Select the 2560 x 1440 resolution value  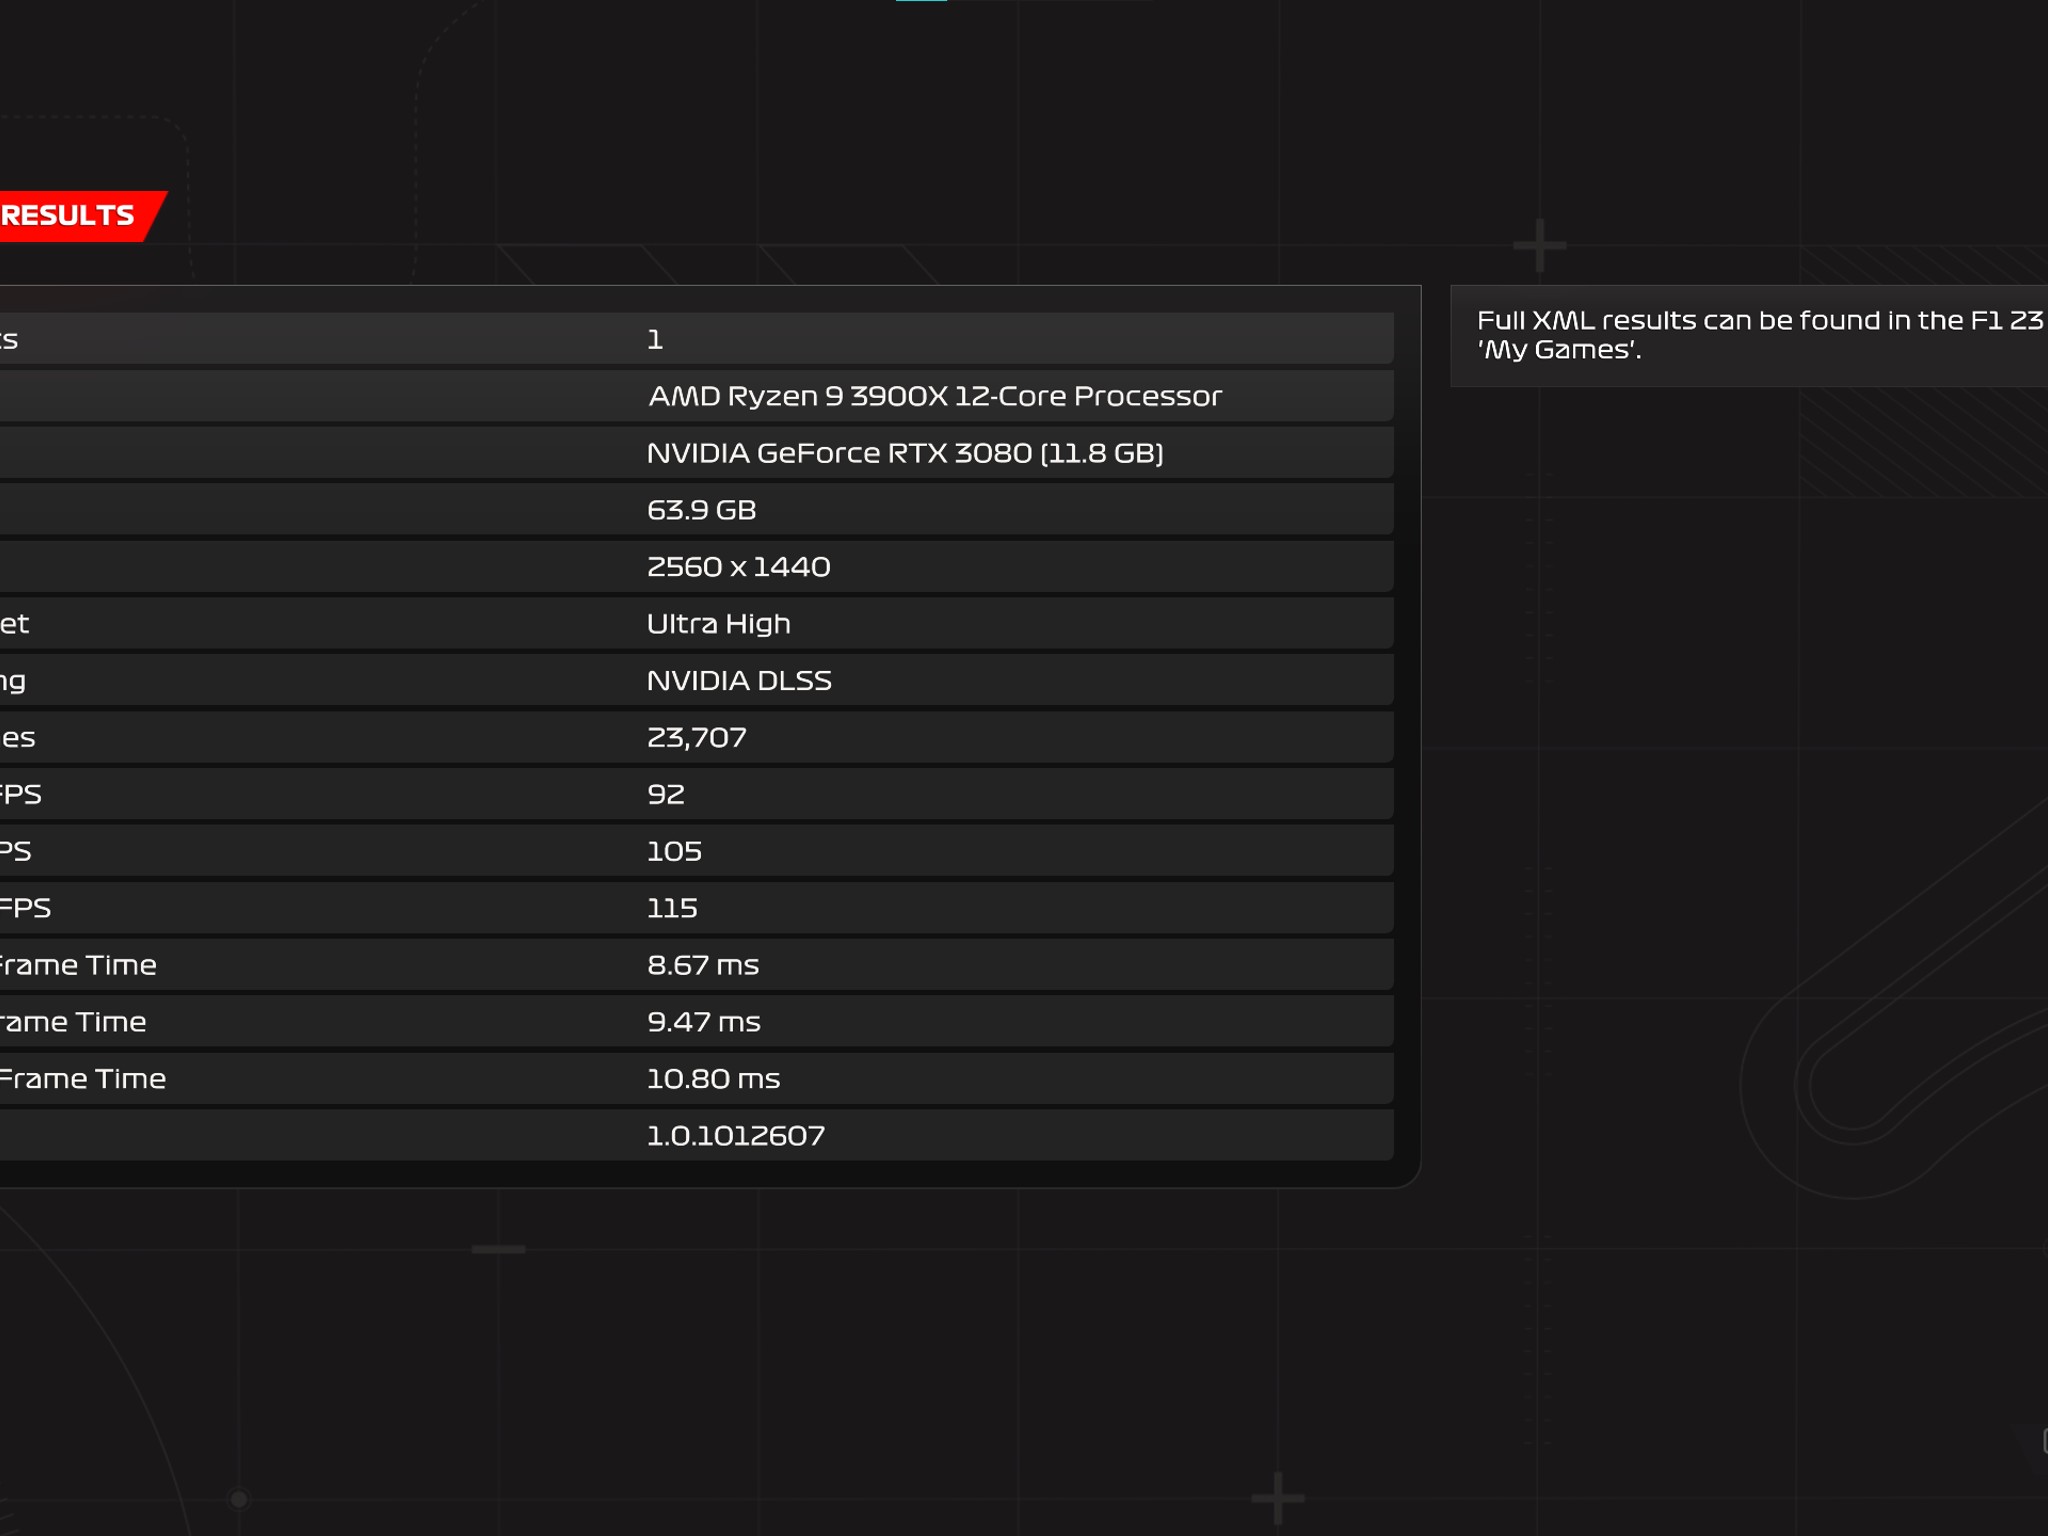click(738, 567)
